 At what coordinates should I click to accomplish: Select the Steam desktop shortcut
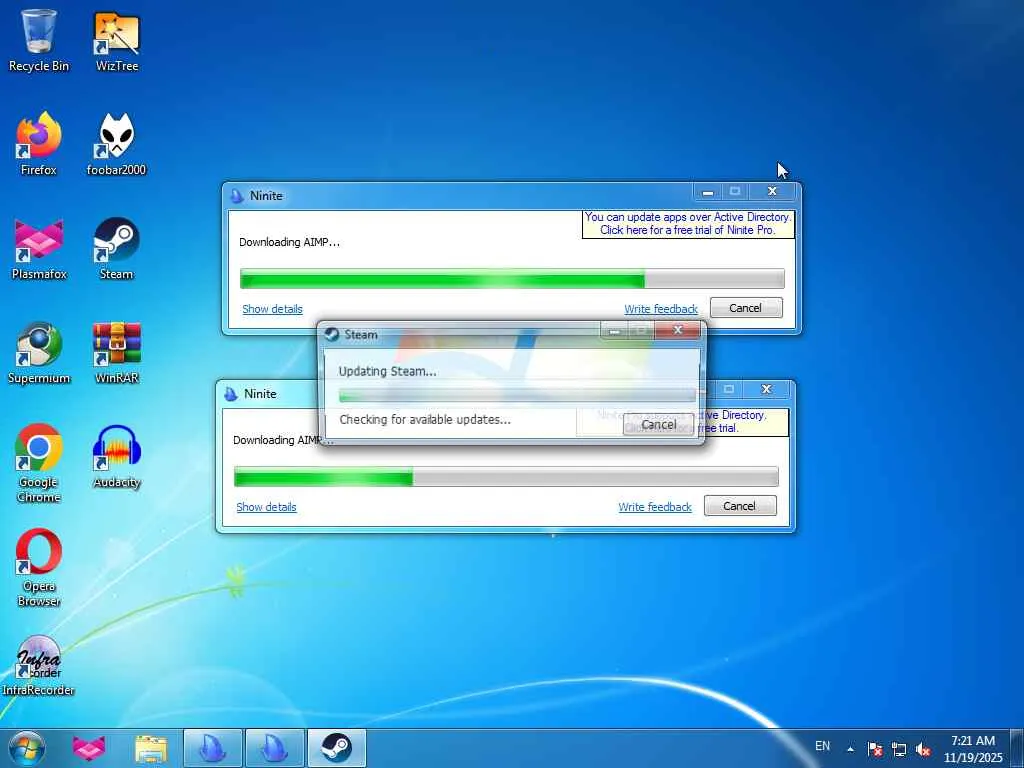116,248
